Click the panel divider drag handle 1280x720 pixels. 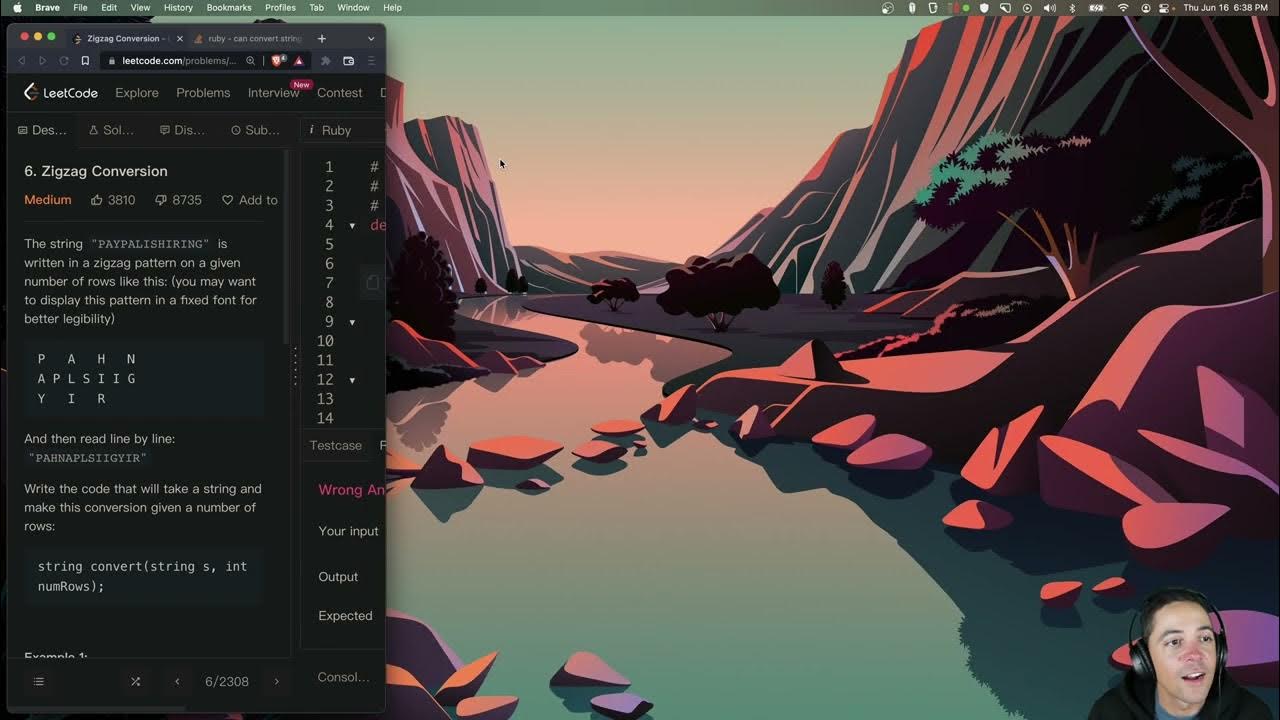tap(295, 367)
